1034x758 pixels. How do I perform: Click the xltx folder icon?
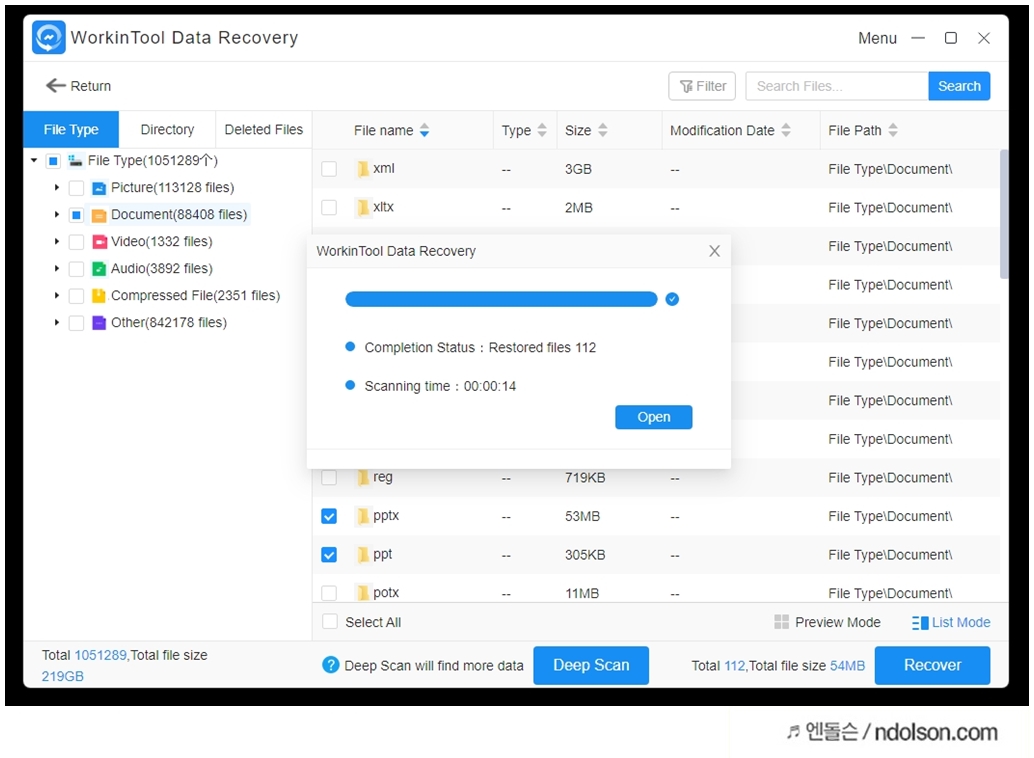point(363,208)
